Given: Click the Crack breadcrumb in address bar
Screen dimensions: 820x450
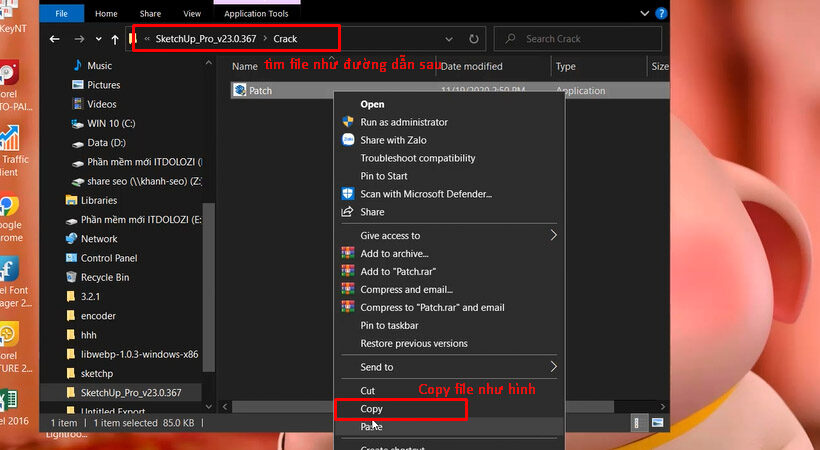Looking at the screenshot, I should [285, 39].
